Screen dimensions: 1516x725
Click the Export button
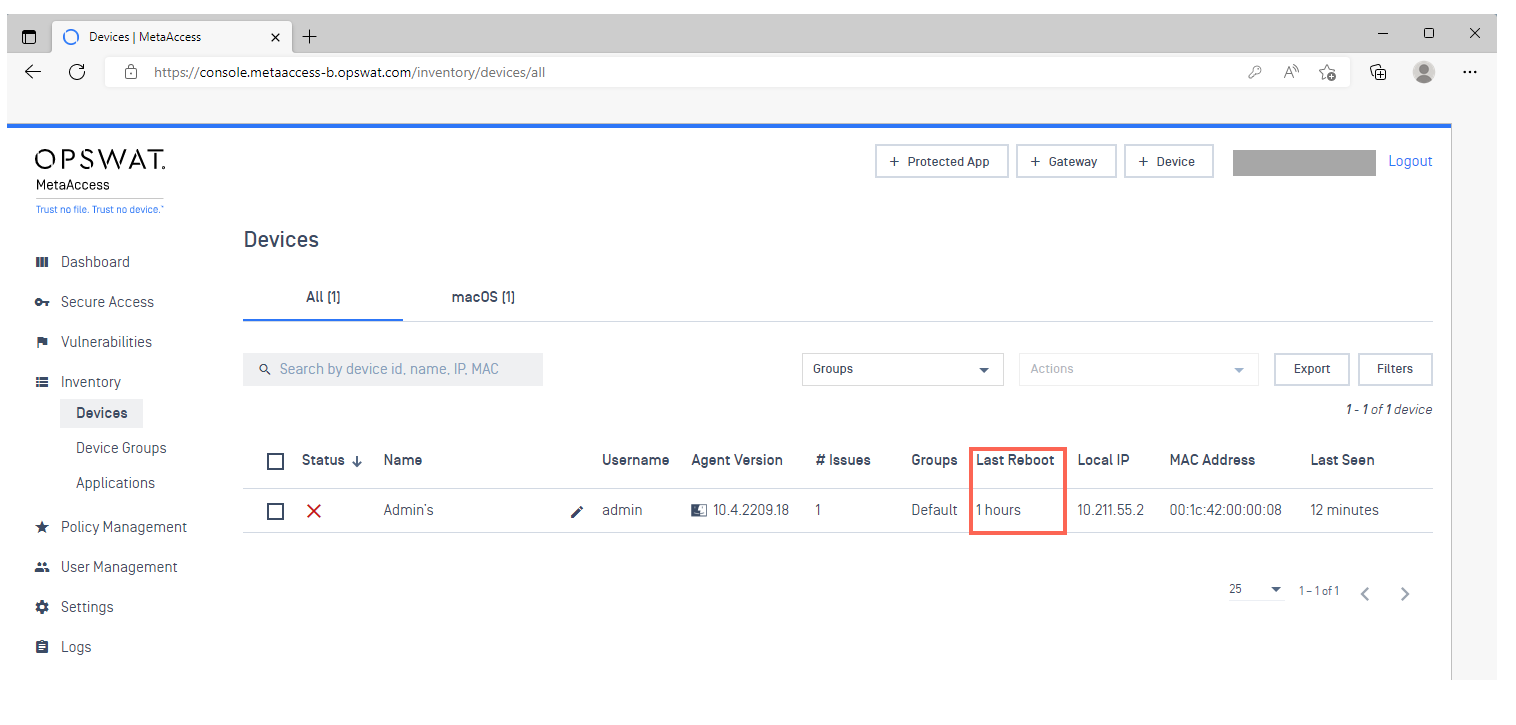click(1312, 369)
